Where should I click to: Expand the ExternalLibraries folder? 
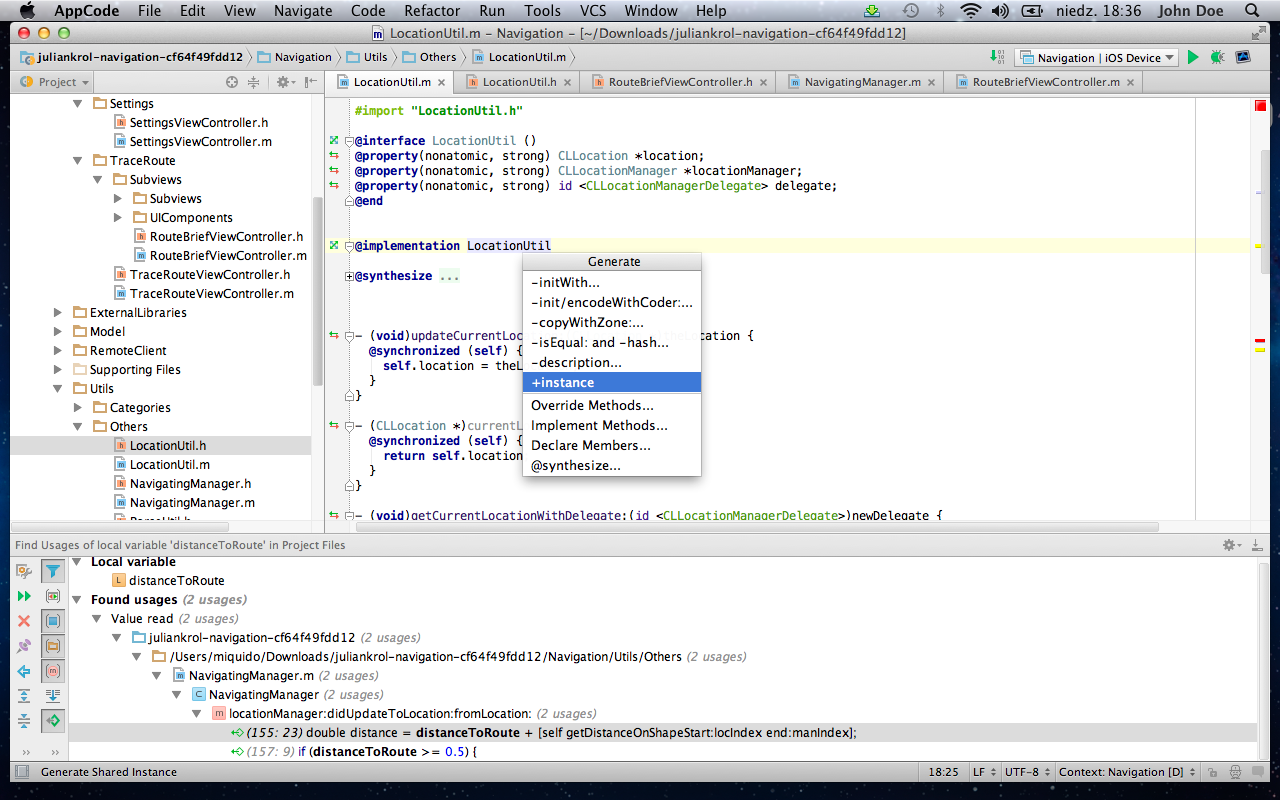click(58, 312)
